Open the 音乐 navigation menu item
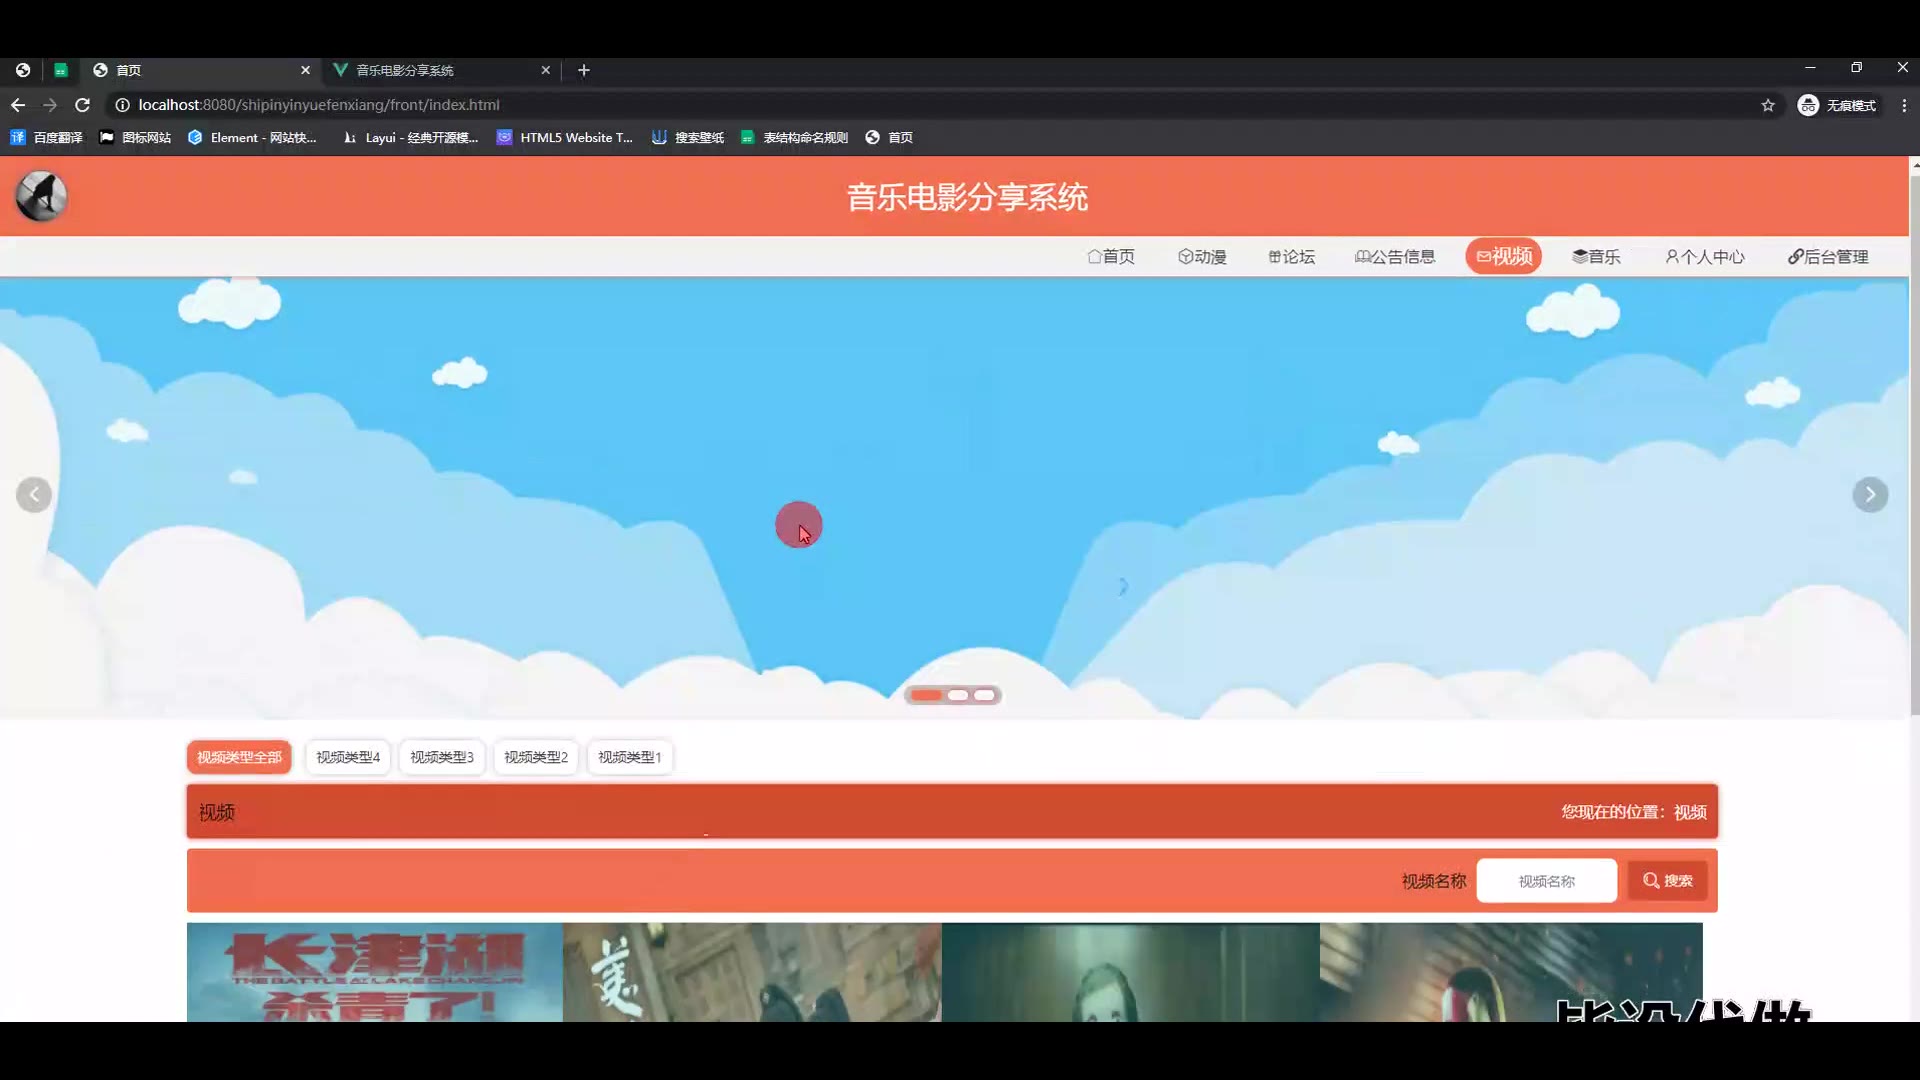 point(1596,257)
